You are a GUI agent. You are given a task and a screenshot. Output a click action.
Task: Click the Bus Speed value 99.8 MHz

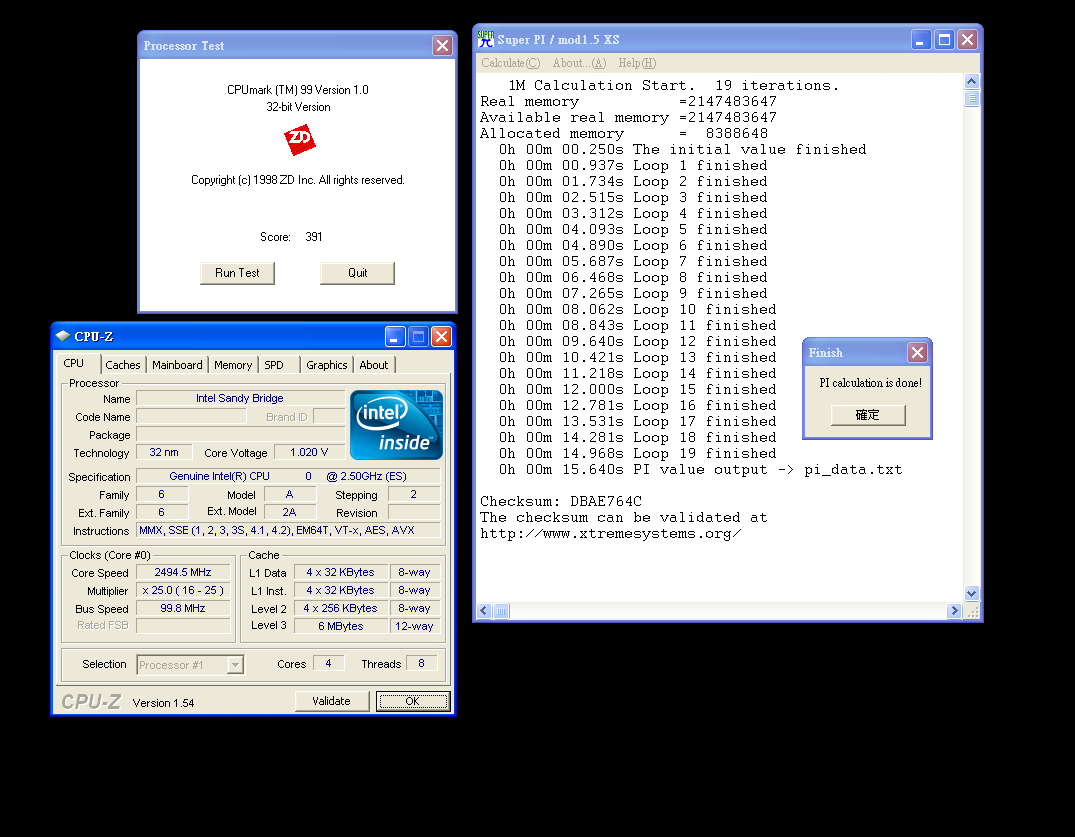183,608
